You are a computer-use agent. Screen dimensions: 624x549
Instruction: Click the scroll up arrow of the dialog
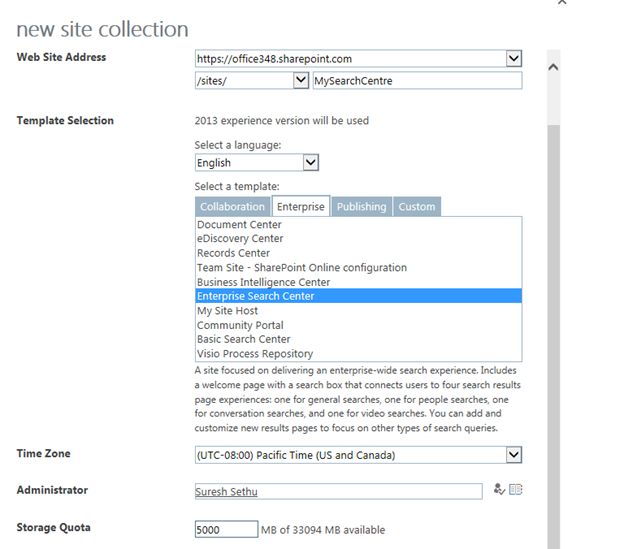(553, 67)
